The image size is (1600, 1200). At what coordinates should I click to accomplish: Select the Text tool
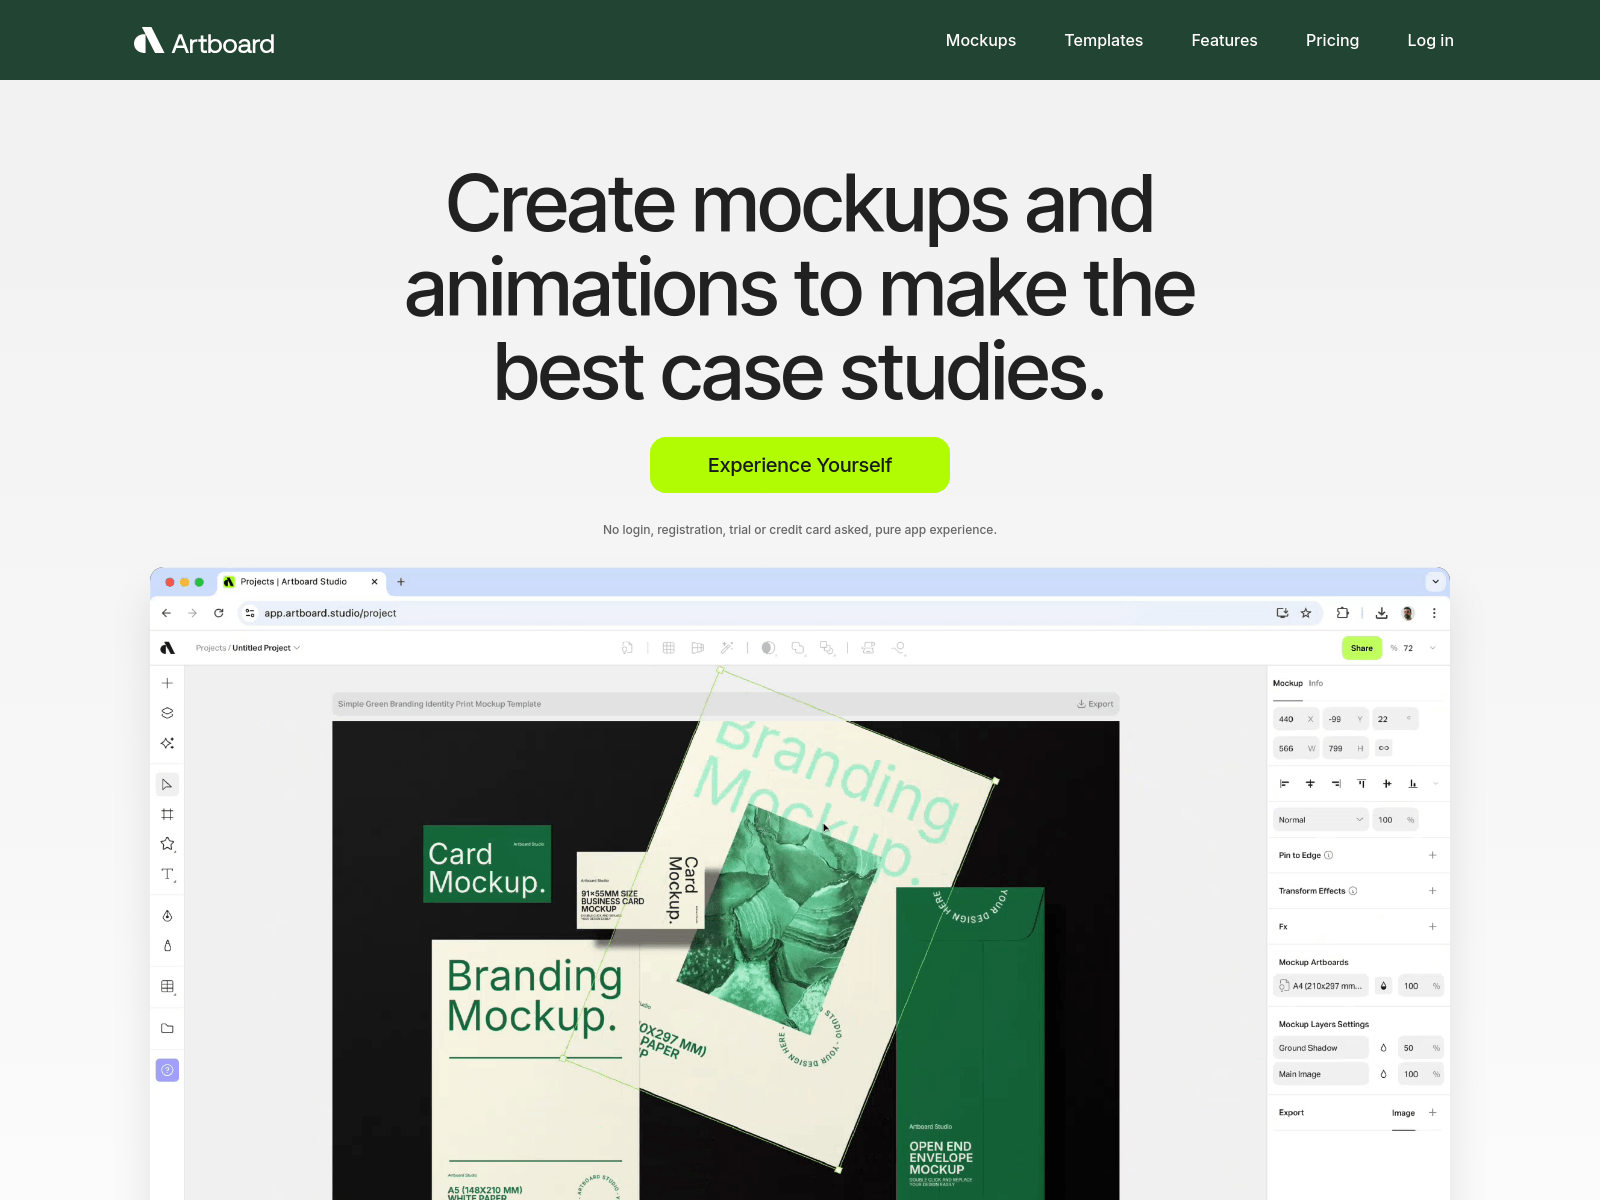(167, 875)
